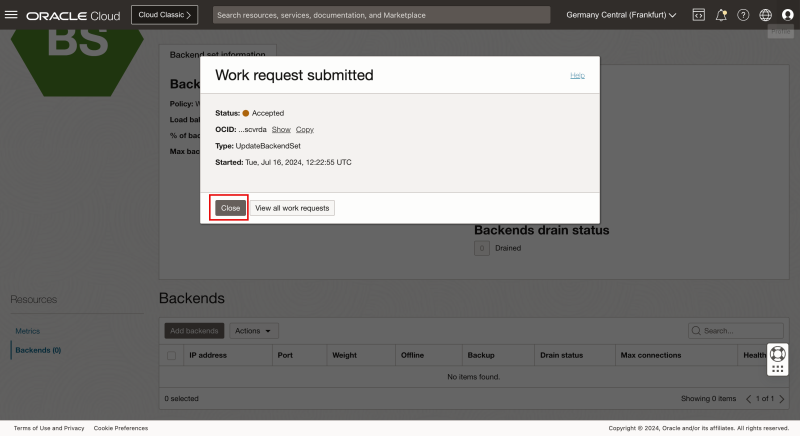
Task: Click the Oracle Cloud logo
Action: pos(73,16)
